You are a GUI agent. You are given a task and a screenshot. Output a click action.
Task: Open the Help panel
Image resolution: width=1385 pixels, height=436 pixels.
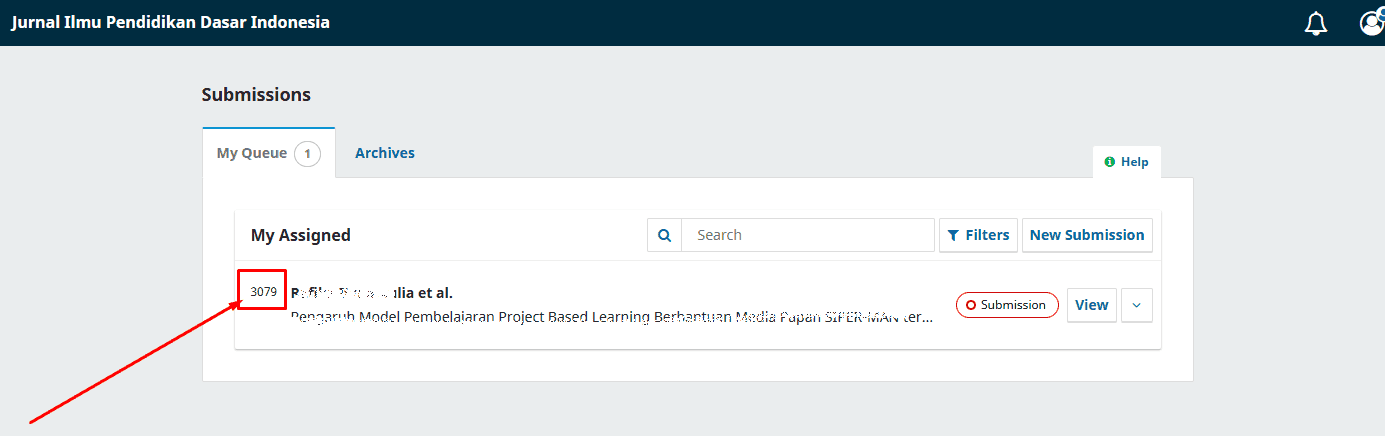pos(1127,162)
